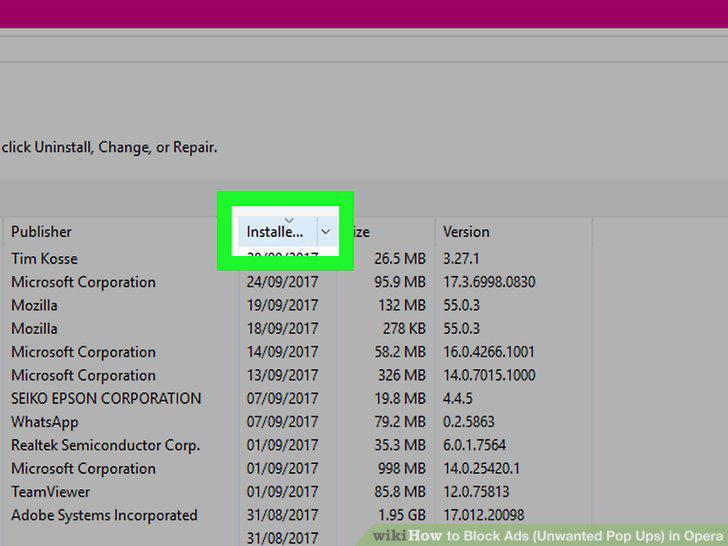Sort by the Publisher column header
728x546 pixels.
point(41,232)
